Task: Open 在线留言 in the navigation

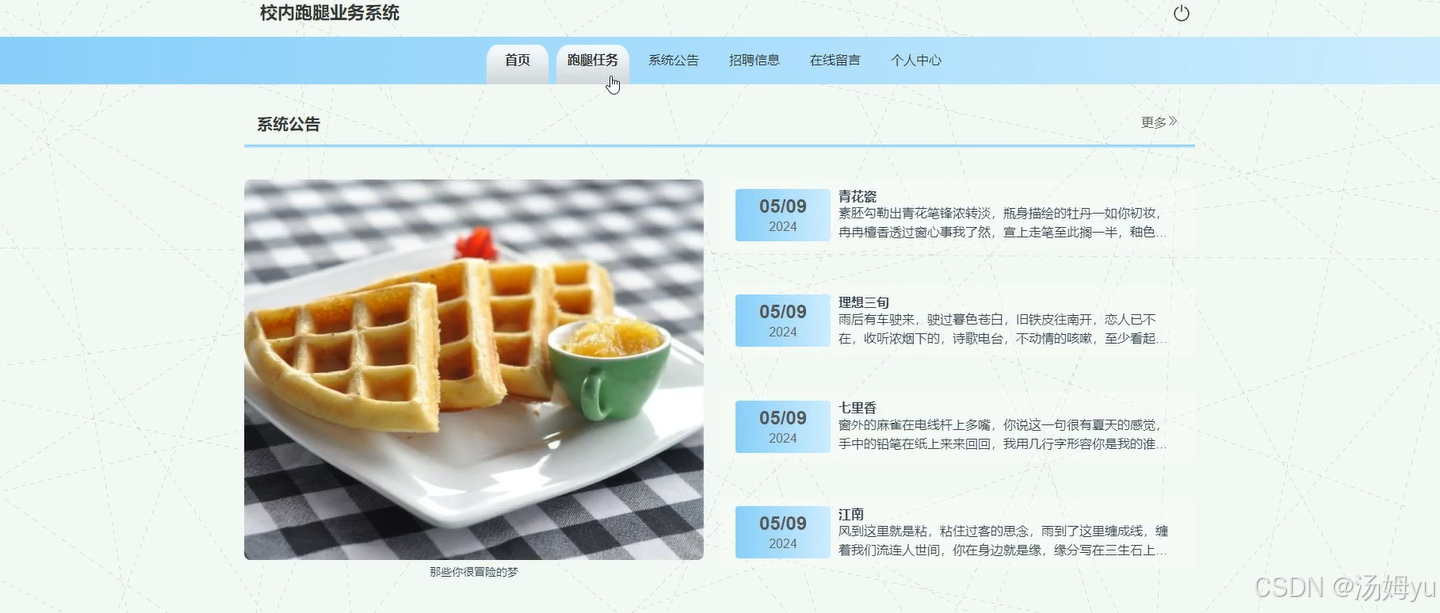Action: (835, 60)
